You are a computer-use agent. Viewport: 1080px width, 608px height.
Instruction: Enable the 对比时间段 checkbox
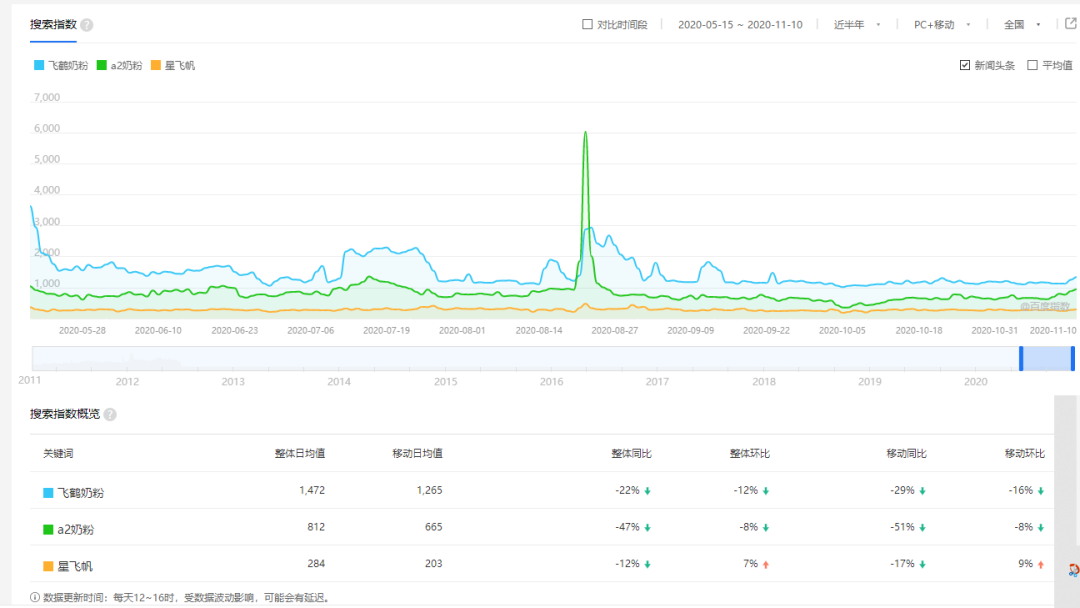588,24
